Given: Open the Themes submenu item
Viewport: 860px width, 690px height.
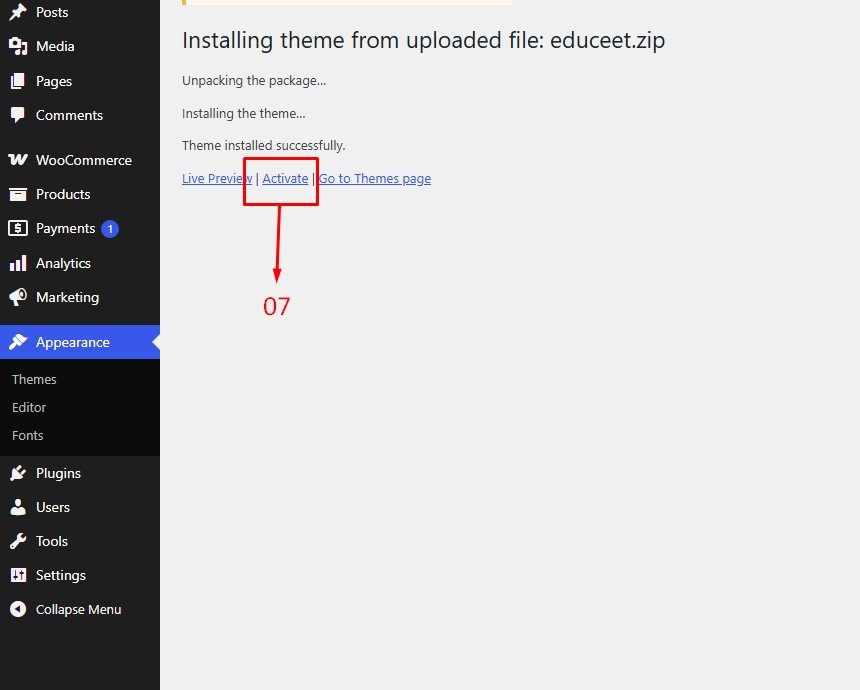Looking at the screenshot, I should 34,380.
